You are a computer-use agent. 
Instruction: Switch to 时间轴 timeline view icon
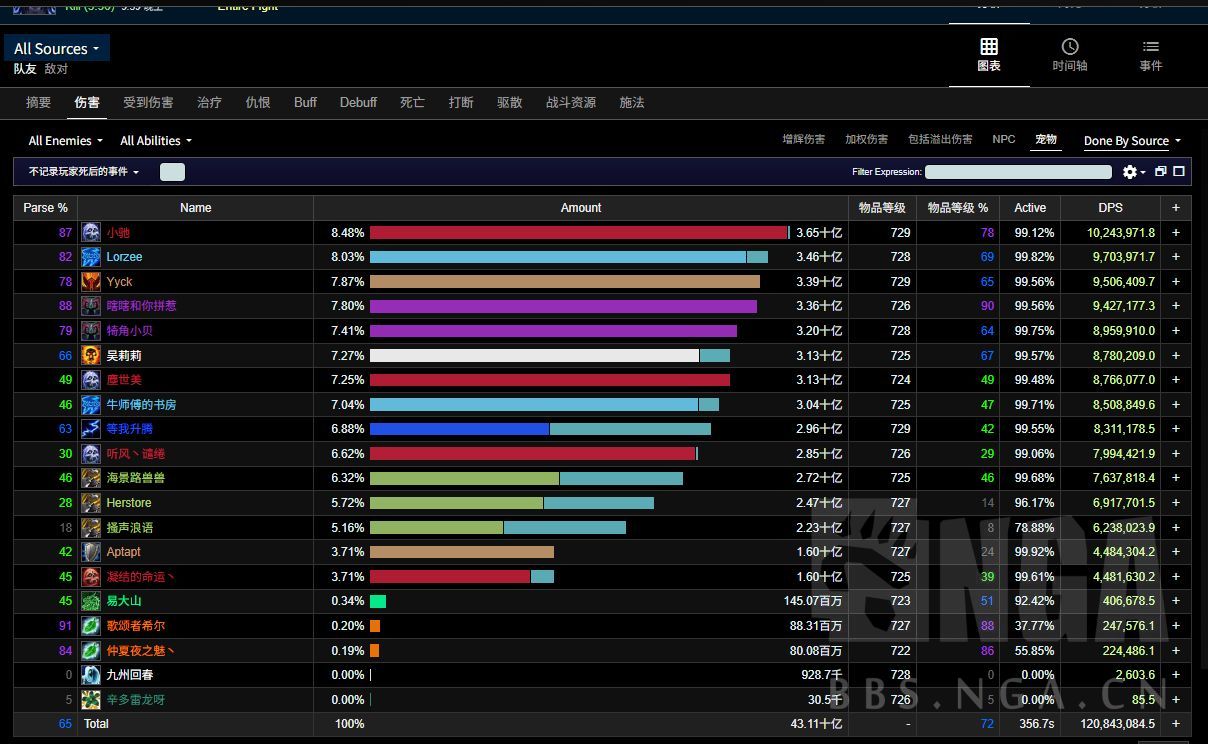tap(1069, 47)
